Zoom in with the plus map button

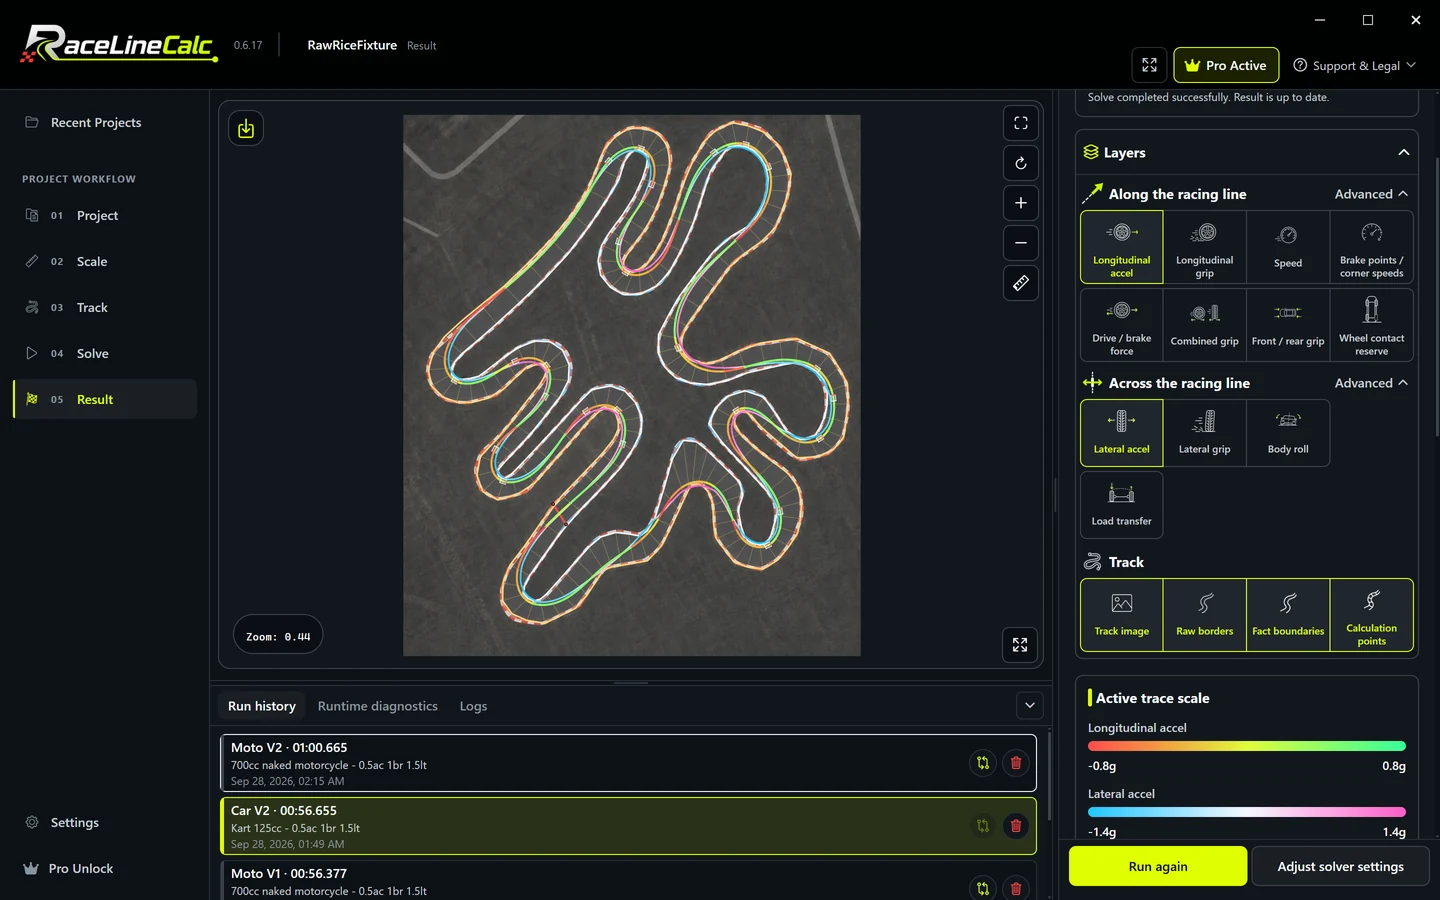[1020, 203]
